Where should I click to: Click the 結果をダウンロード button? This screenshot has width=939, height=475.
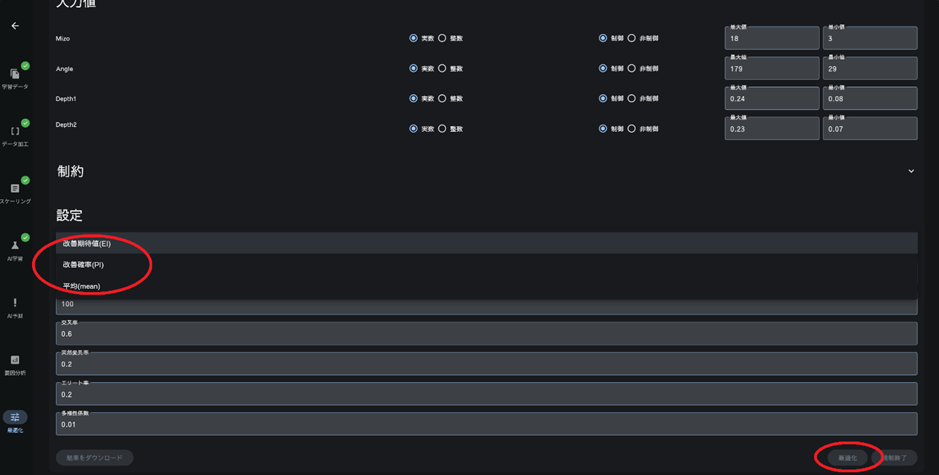[95, 458]
